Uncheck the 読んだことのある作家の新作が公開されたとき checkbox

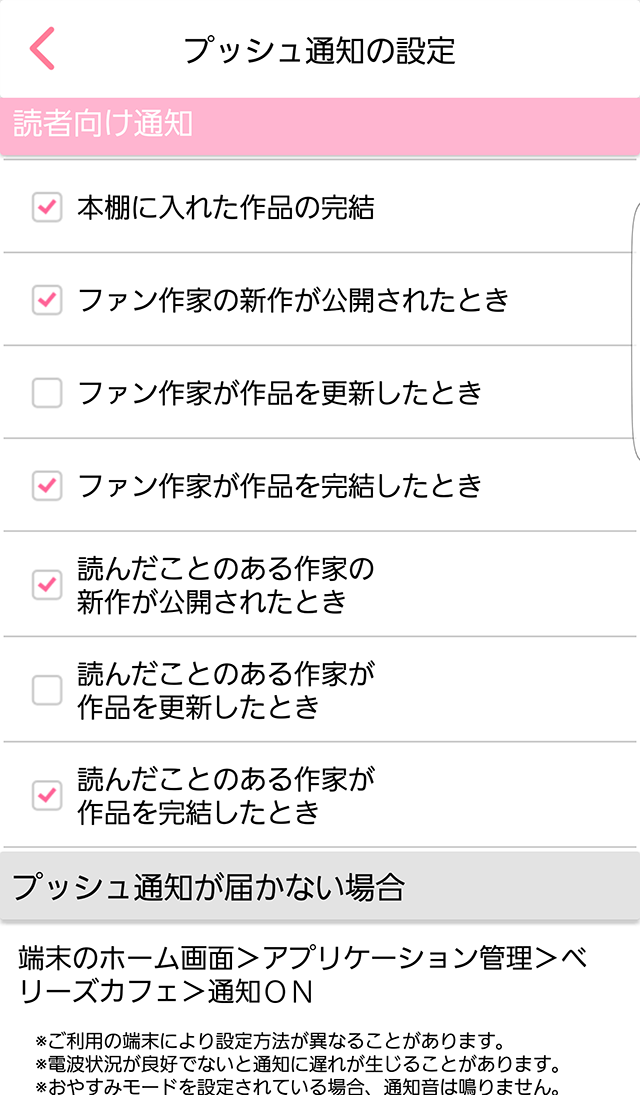pyautogui.click(x=47, y=585)
